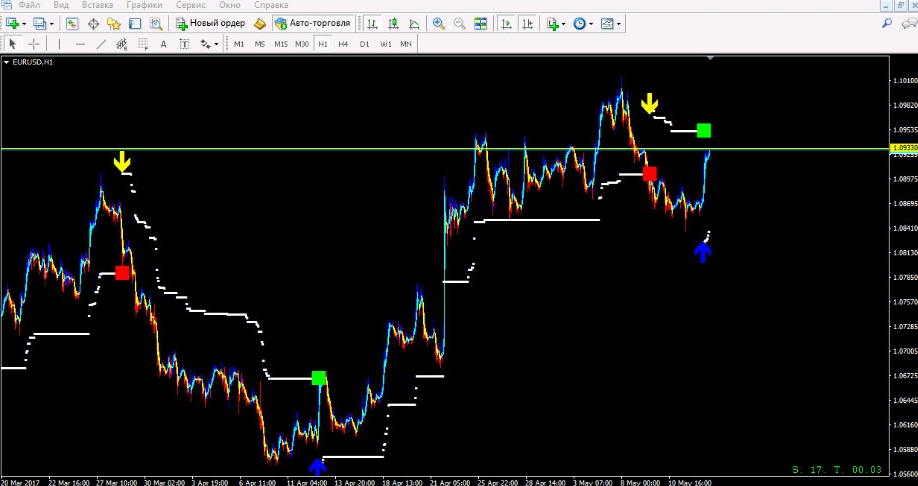This screenshot has width=918, height=486.
Task: Open the Market Watch panel
Action: [71, 23]
